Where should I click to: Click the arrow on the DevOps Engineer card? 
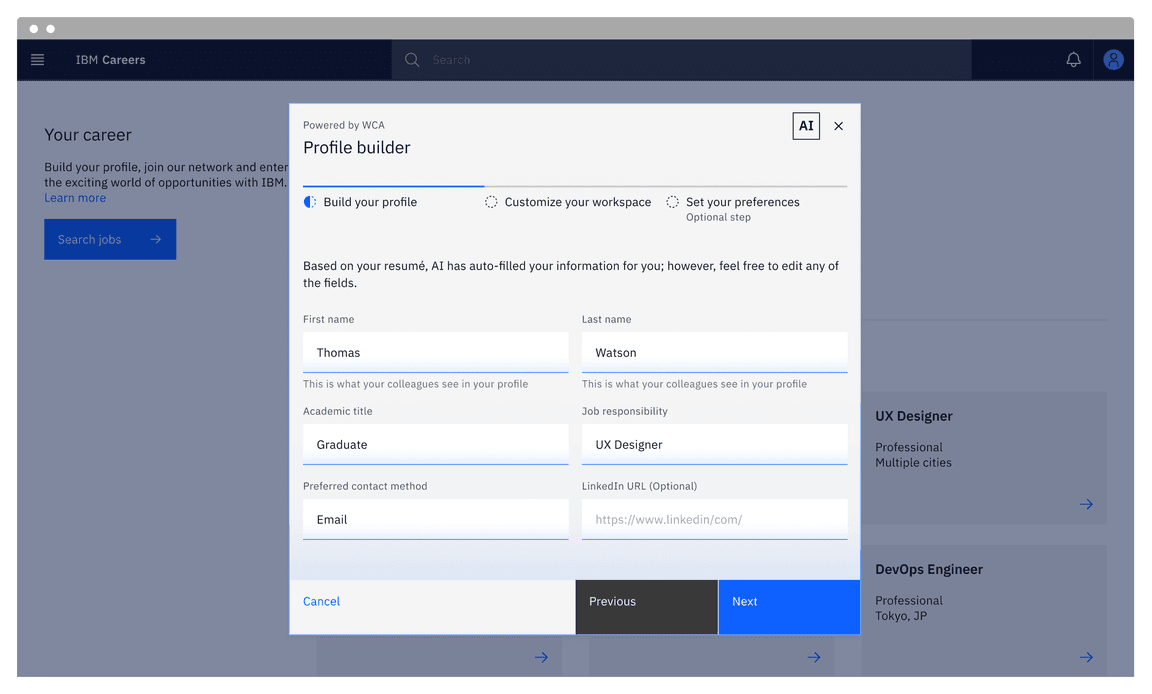[x=1086, y=657]
